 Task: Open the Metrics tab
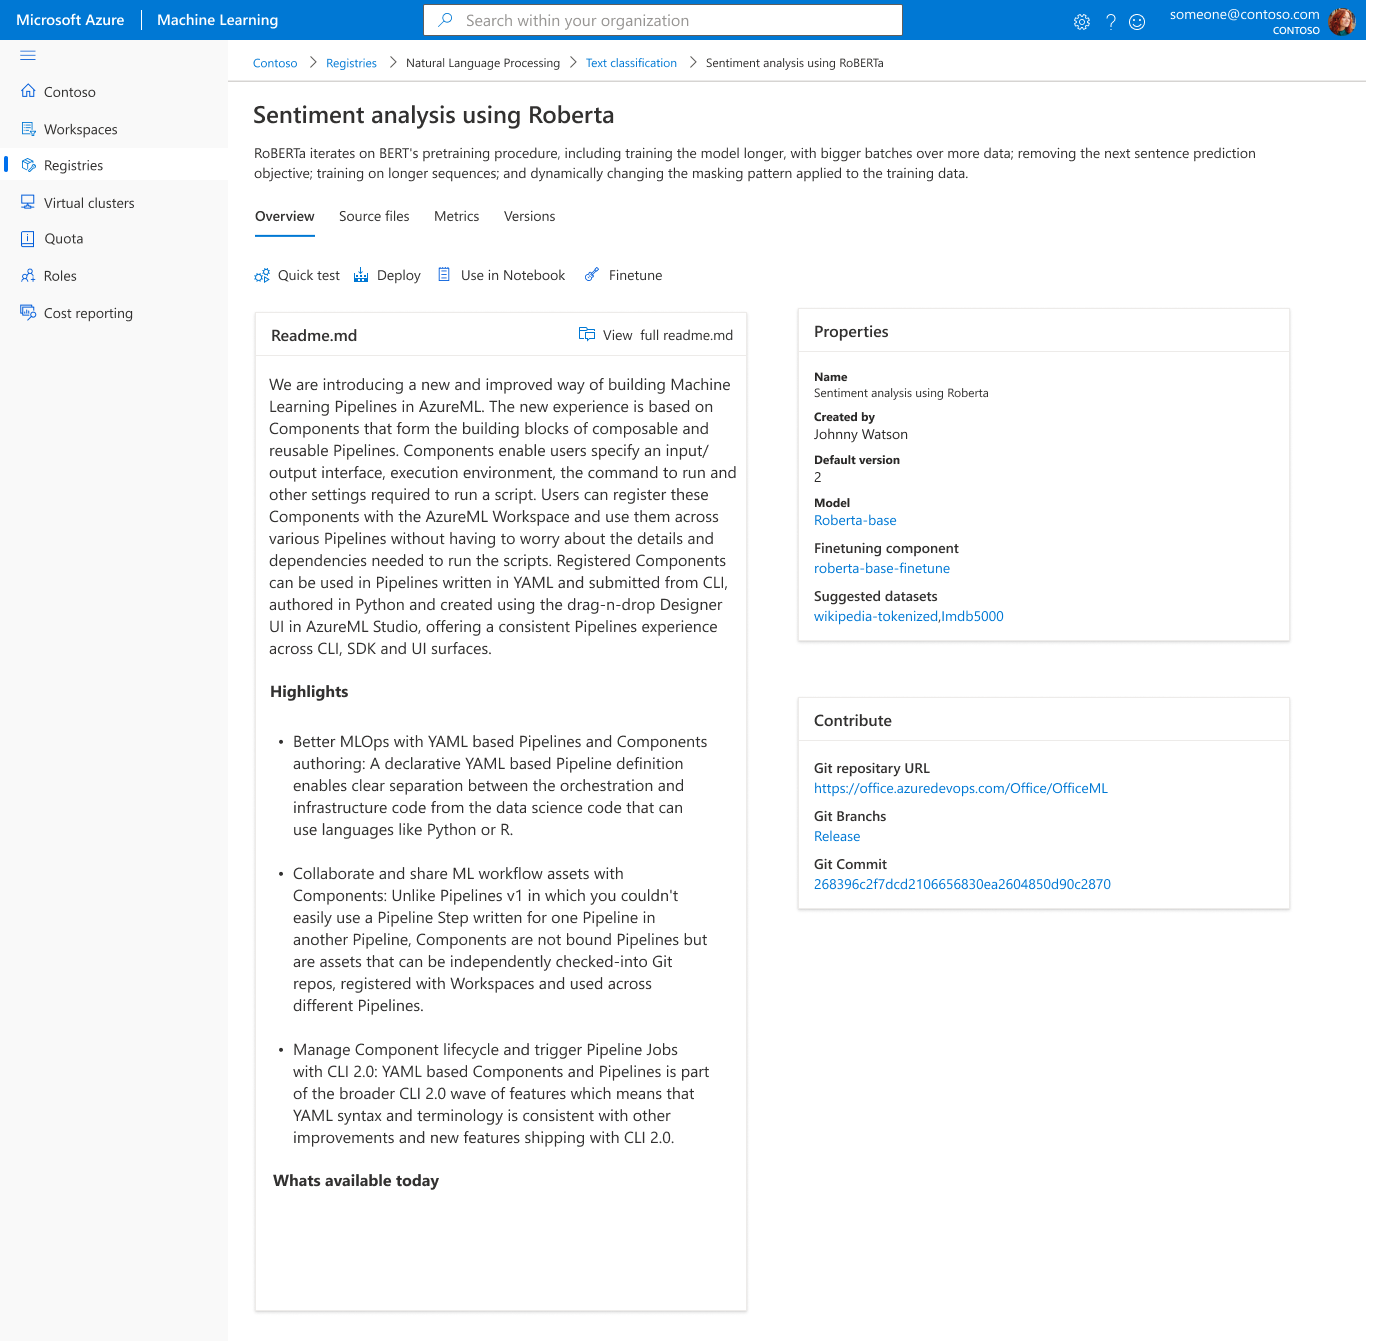(456, 216)
